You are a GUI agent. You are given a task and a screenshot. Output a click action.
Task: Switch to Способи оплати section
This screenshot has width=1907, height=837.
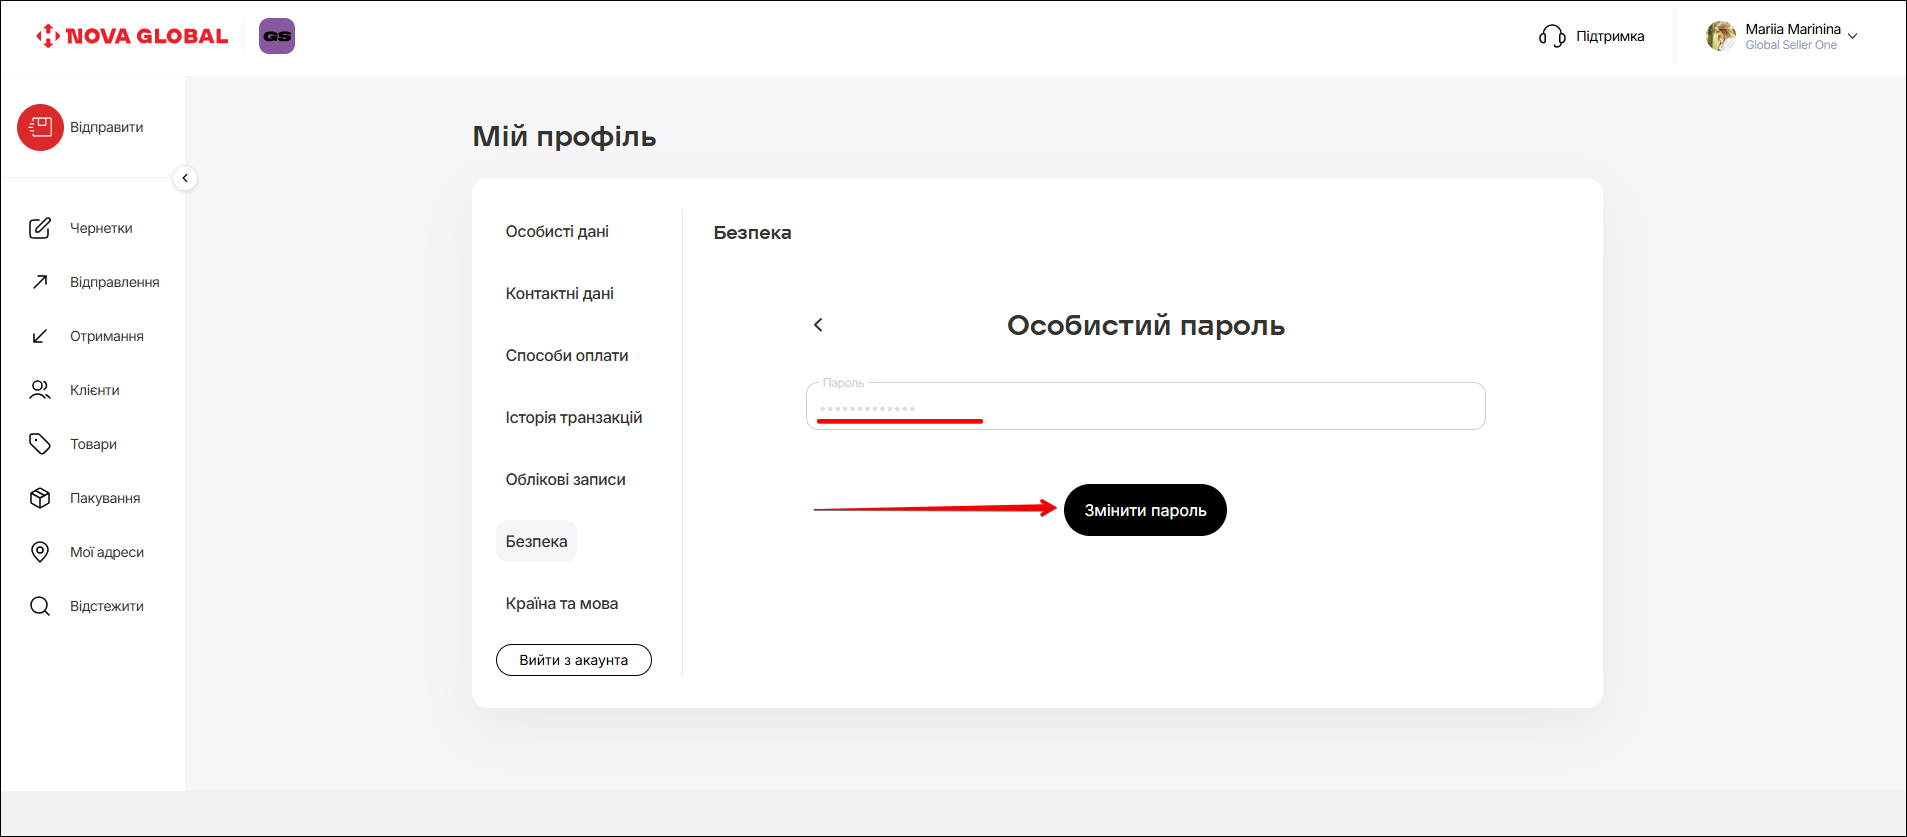point(567,355)
